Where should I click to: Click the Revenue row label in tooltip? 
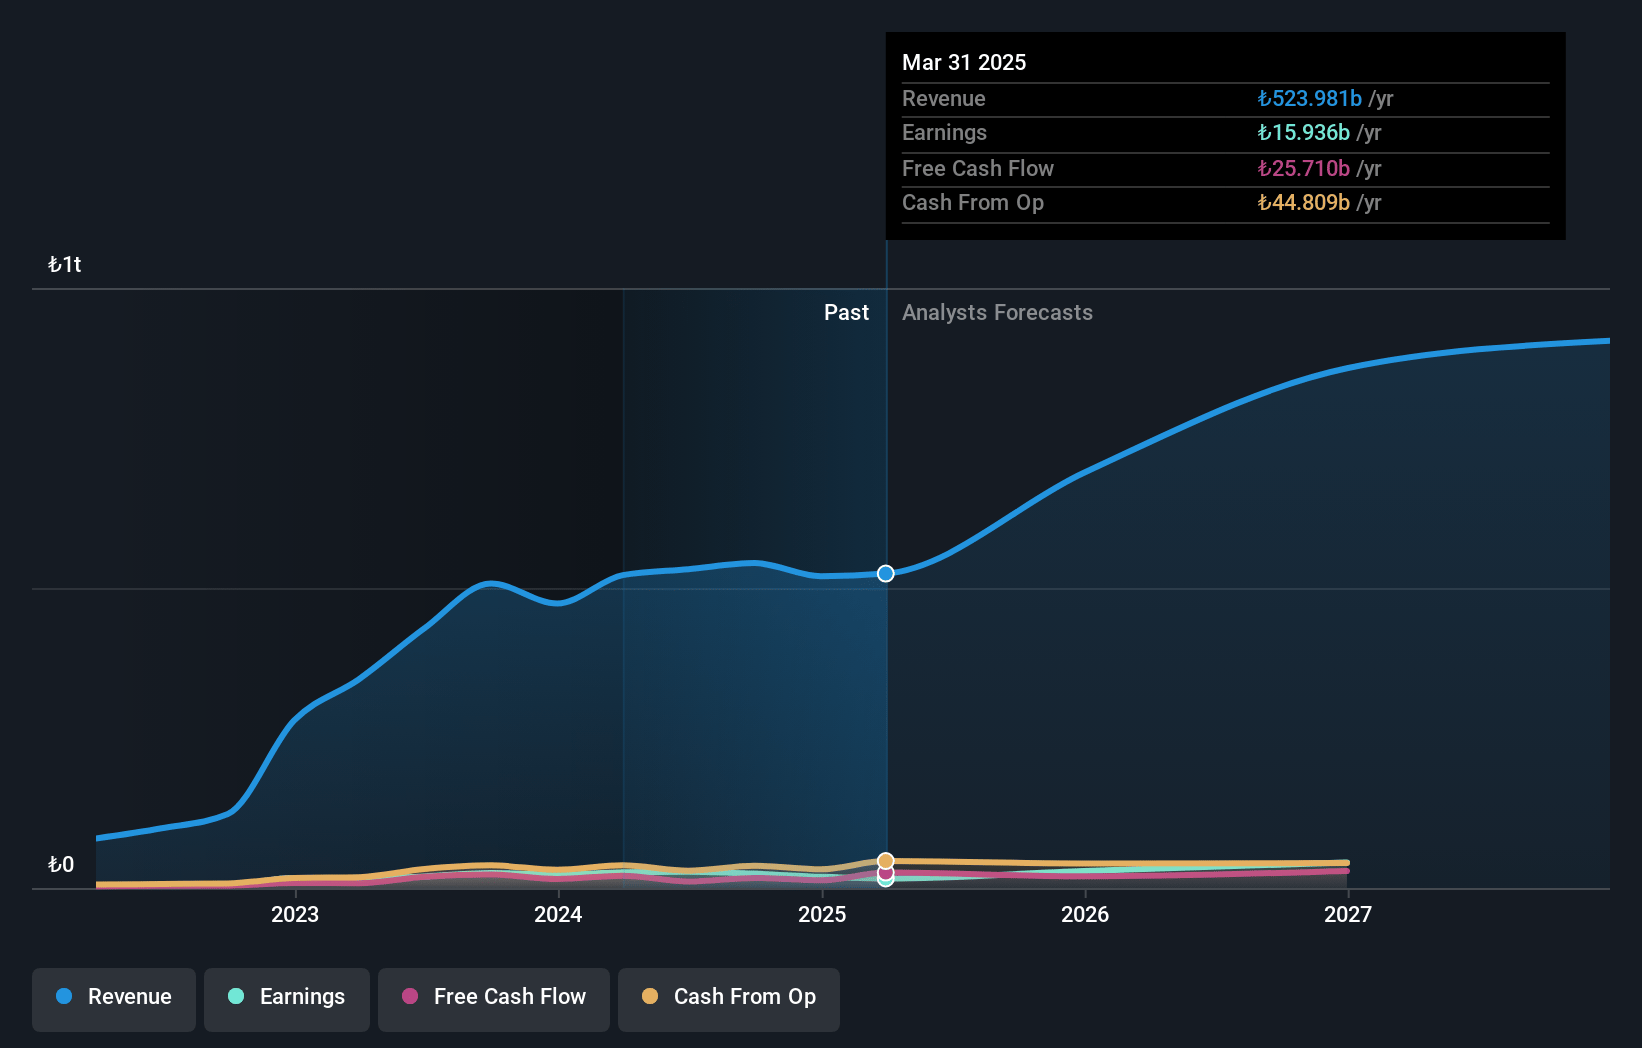(943, 98)
